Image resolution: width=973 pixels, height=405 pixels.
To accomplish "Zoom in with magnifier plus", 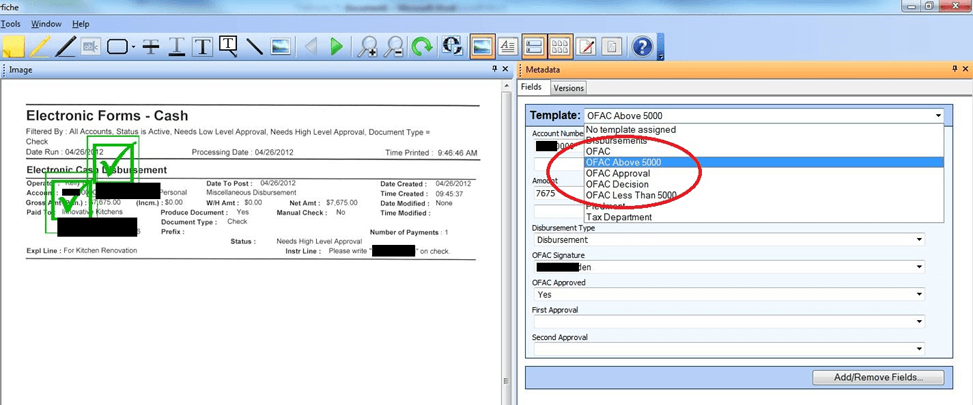I will point(368,47).
